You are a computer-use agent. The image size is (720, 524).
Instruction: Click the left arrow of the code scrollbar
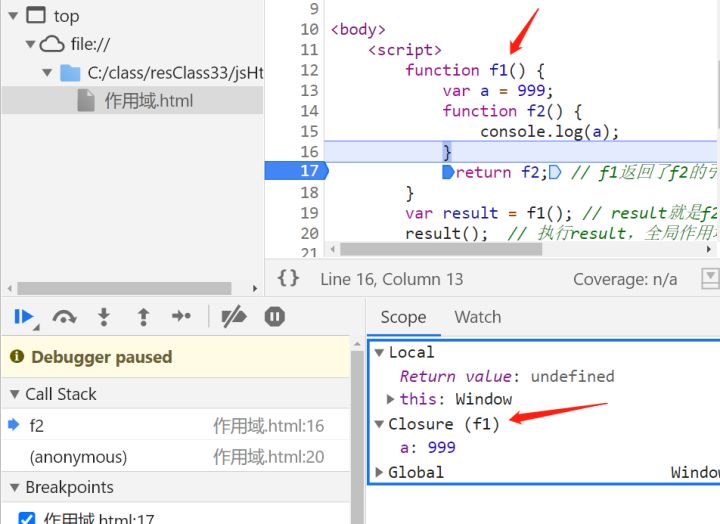coord(332,249)
